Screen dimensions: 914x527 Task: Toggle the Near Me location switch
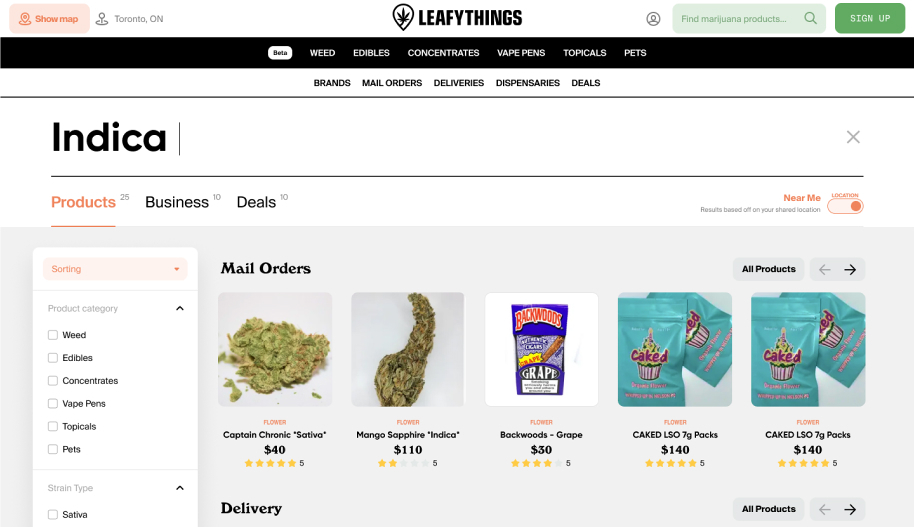click(x=845, y=206)
